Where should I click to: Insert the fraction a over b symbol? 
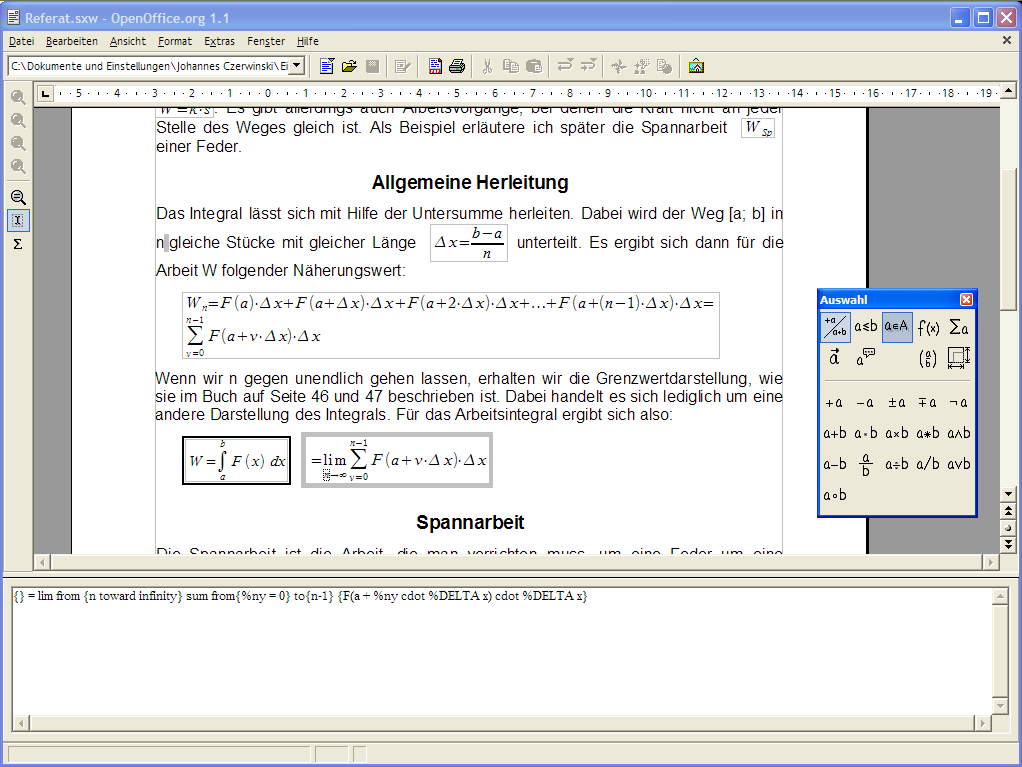tap(866, 465)
